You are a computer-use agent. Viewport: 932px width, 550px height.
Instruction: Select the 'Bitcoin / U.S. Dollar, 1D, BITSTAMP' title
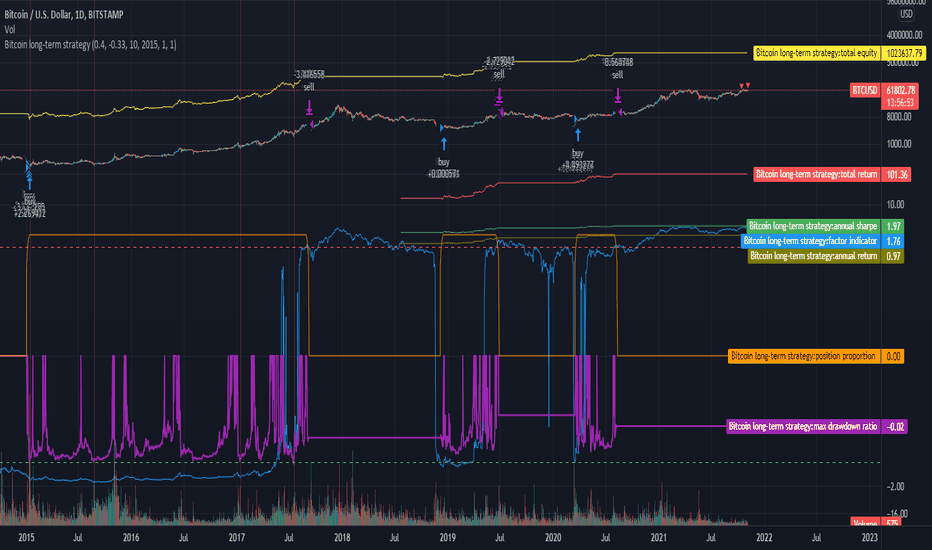tap(64, 15)
